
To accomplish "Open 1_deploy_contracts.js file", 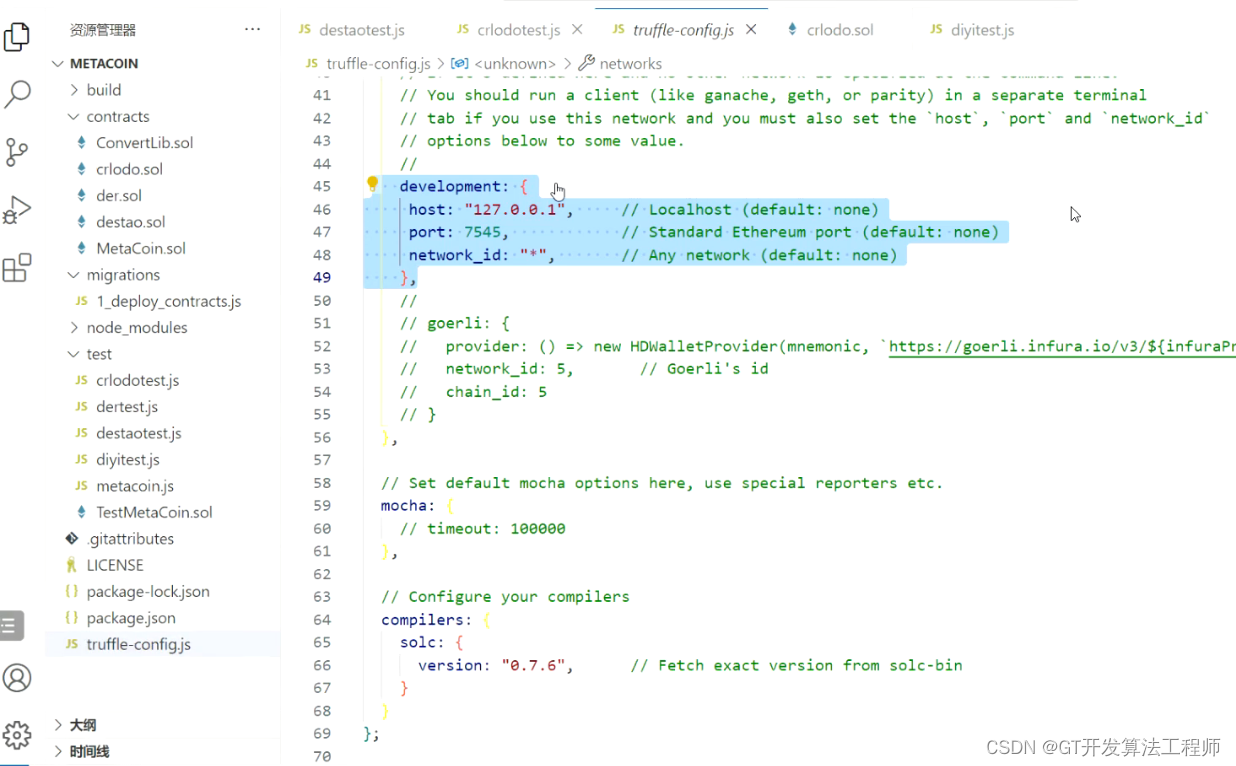I will pyautogui.click(x=168, y=301).
